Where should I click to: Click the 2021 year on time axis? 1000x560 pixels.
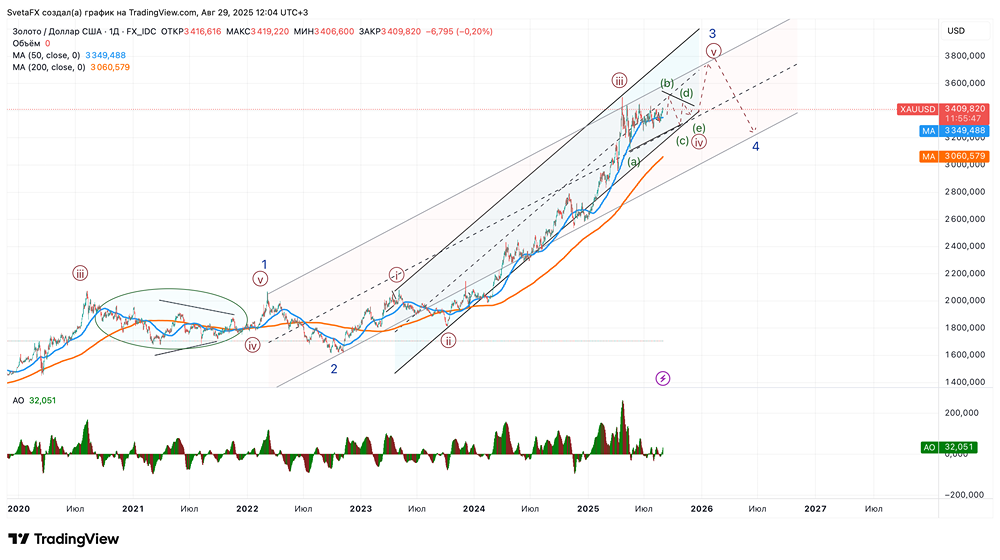coord(133,508)
